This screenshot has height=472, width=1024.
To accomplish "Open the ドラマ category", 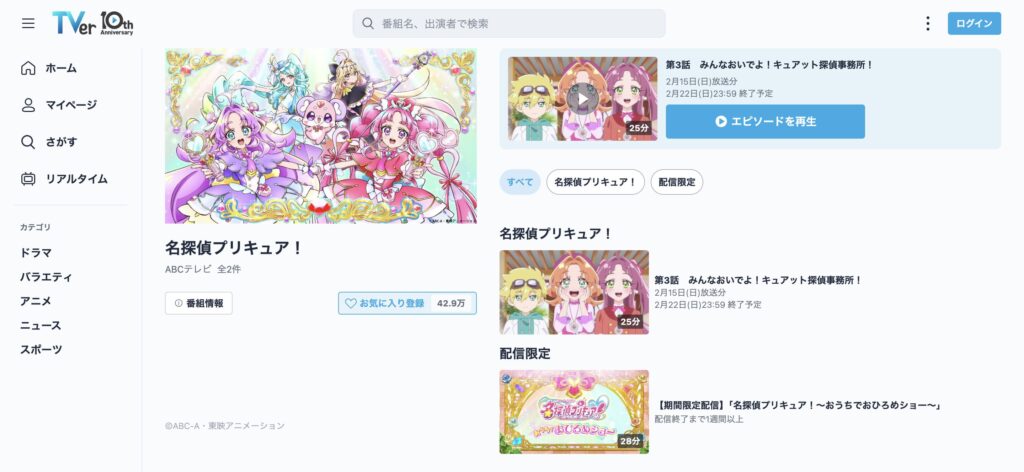I will (35, 253).
